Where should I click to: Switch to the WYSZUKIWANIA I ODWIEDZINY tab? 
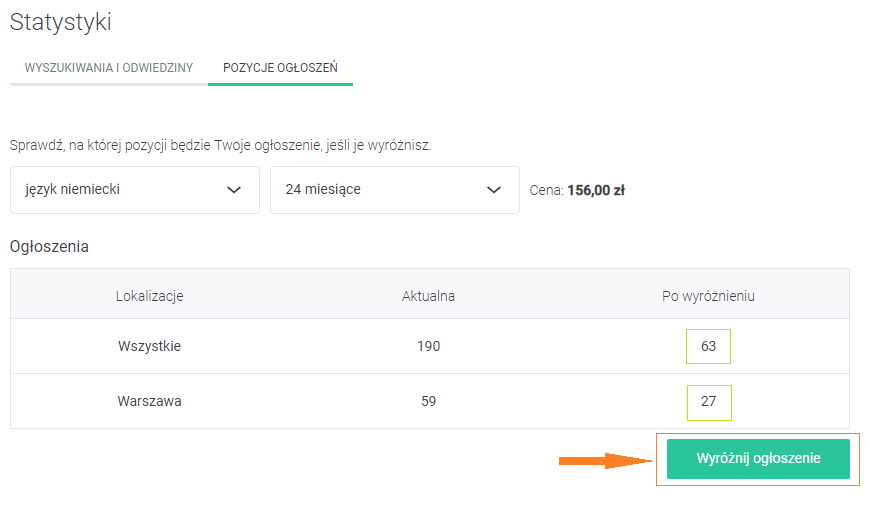[108, 68]
